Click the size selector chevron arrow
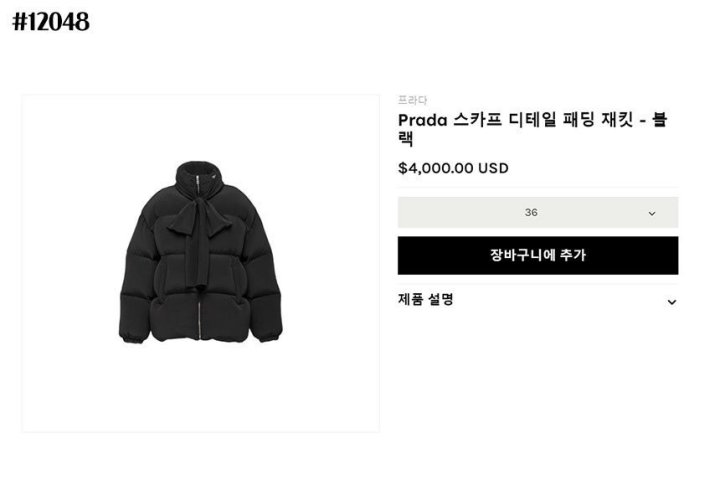This screenshot has width=720, height=490. 652,213
